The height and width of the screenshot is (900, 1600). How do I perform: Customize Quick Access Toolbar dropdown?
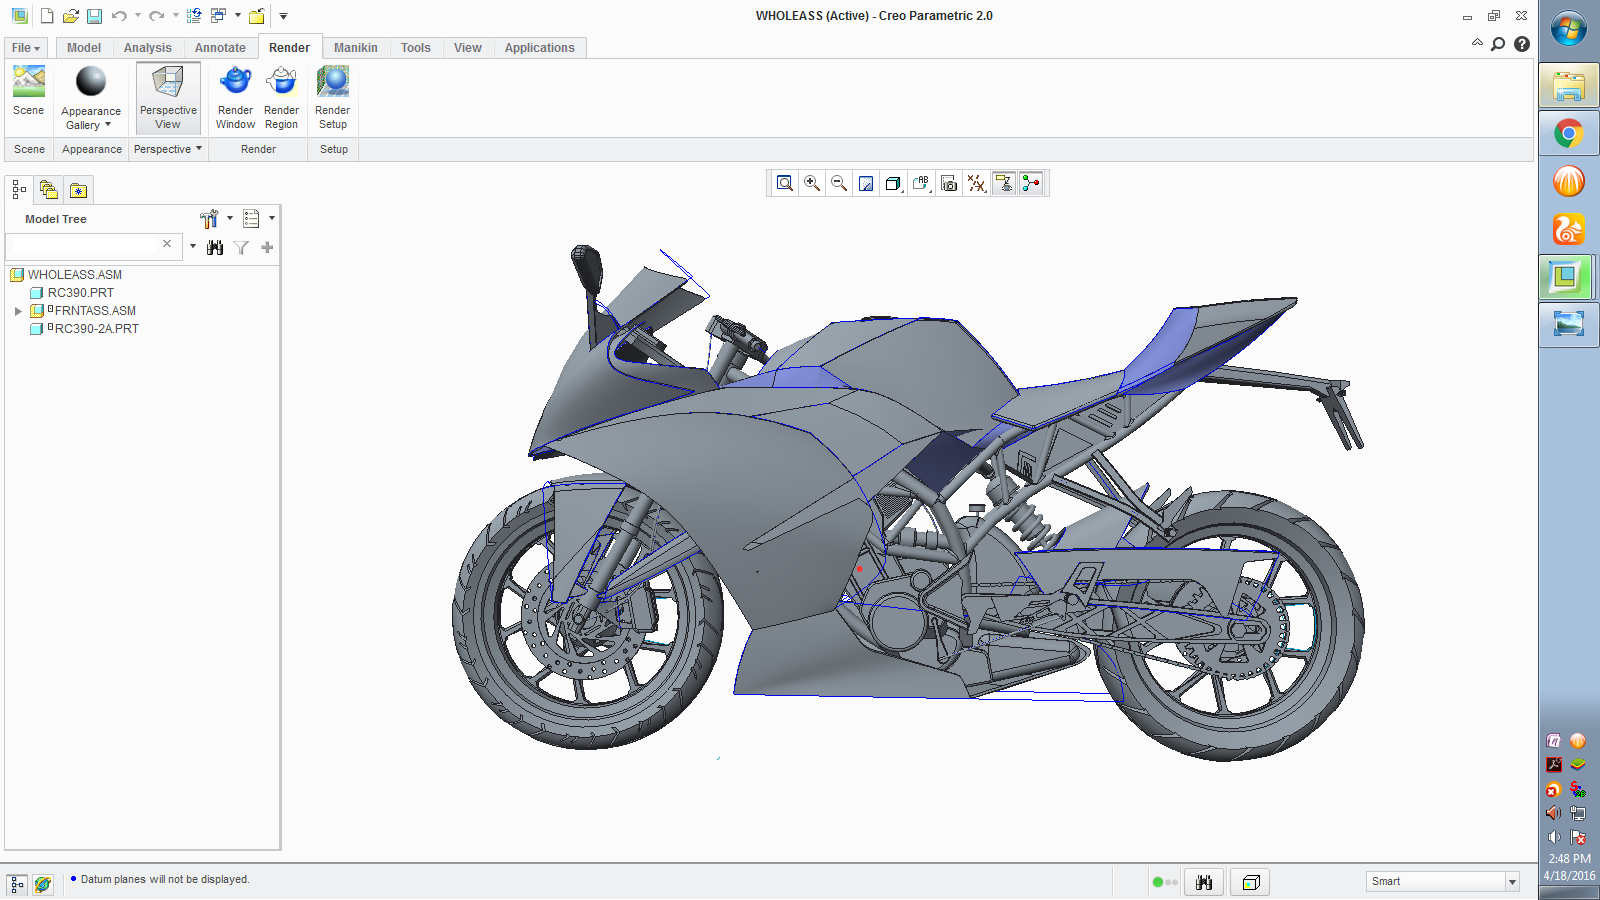[x=283, y=16]
